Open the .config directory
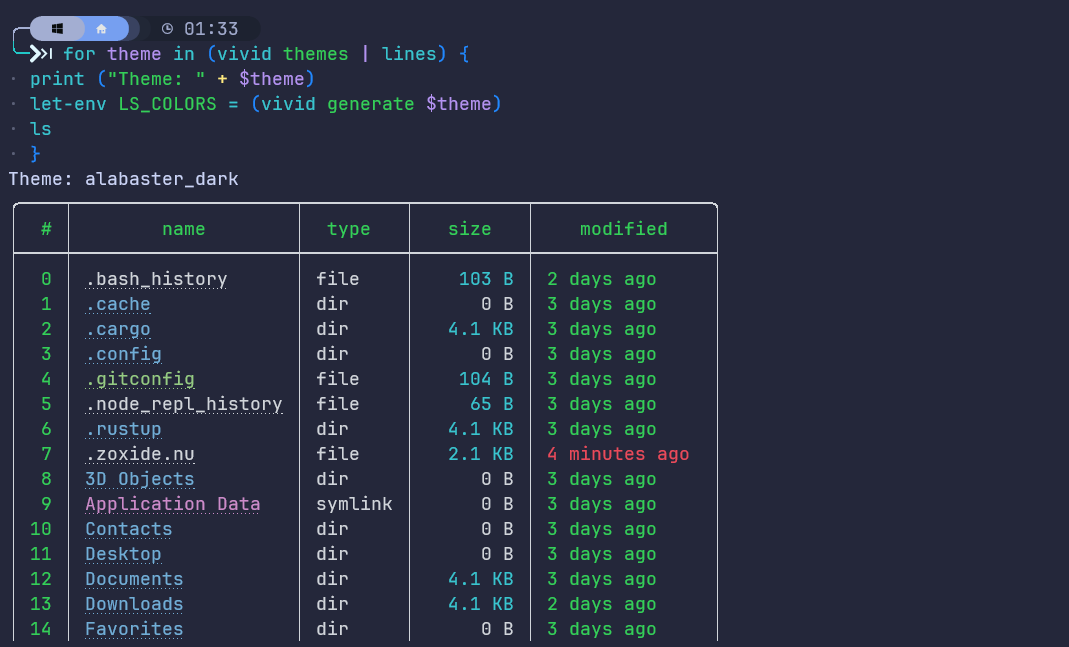 pyautogui.click(x=123, y=354)
